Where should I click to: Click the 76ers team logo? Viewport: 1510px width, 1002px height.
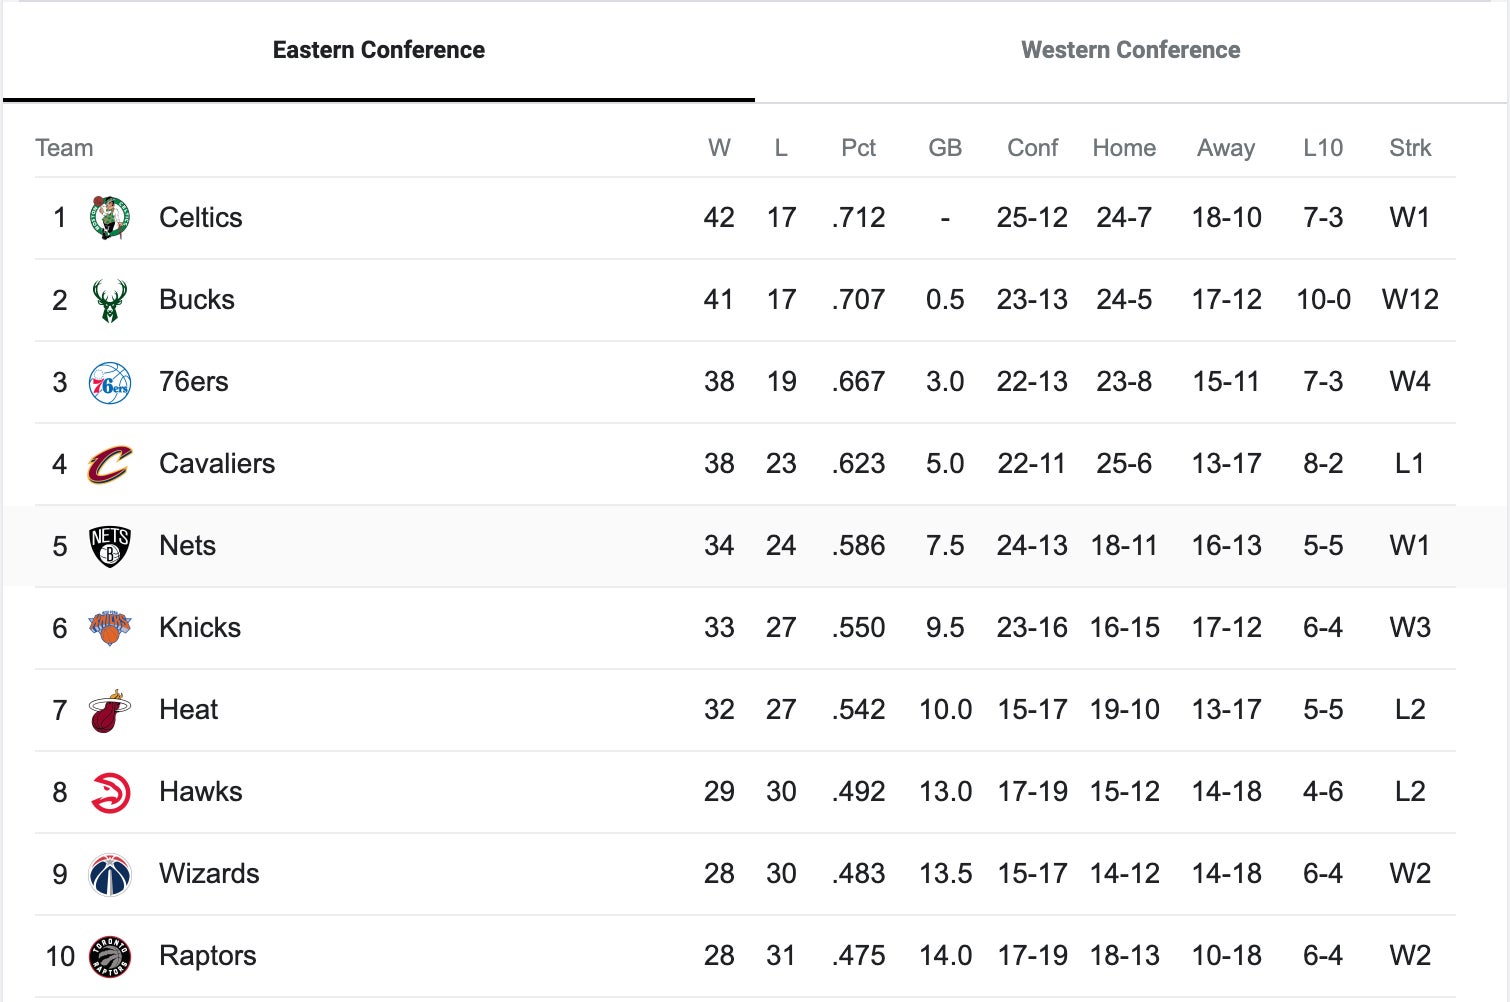tap(110, 383)
